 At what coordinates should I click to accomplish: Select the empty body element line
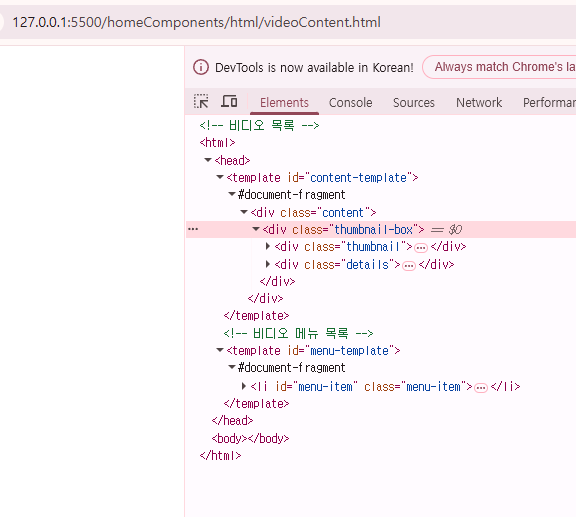tap(250, 438)
